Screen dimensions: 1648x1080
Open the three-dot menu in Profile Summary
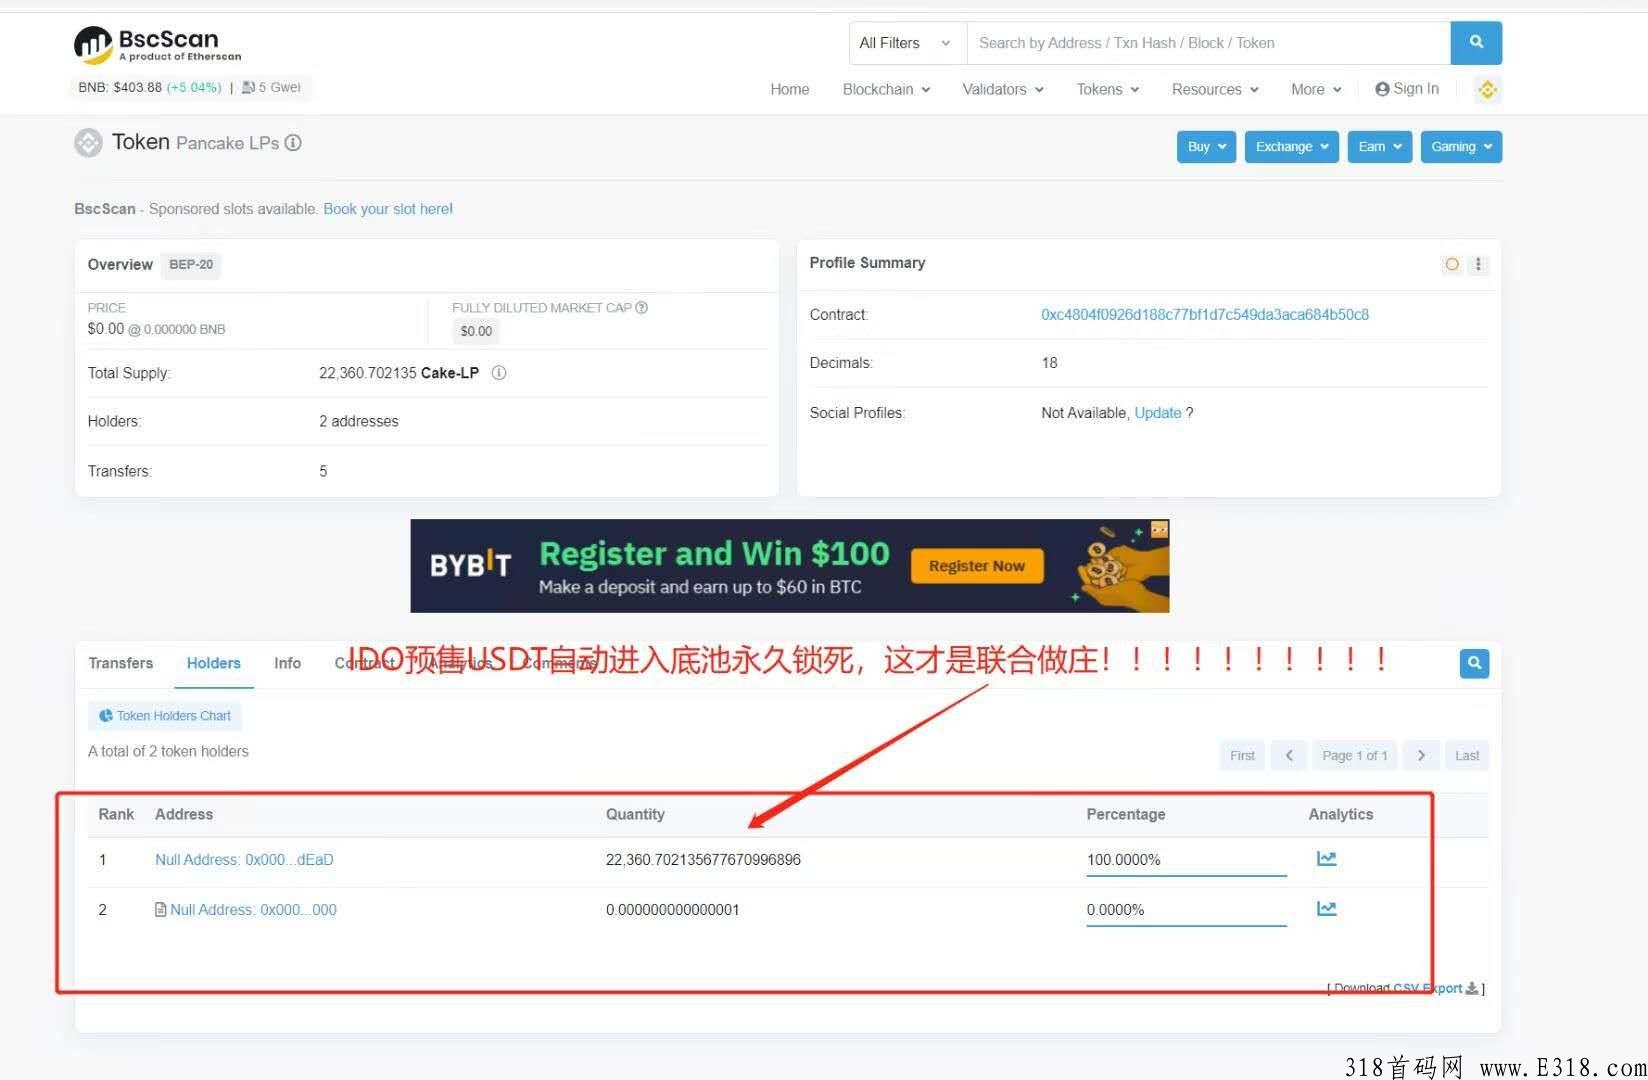point(1478,264)
